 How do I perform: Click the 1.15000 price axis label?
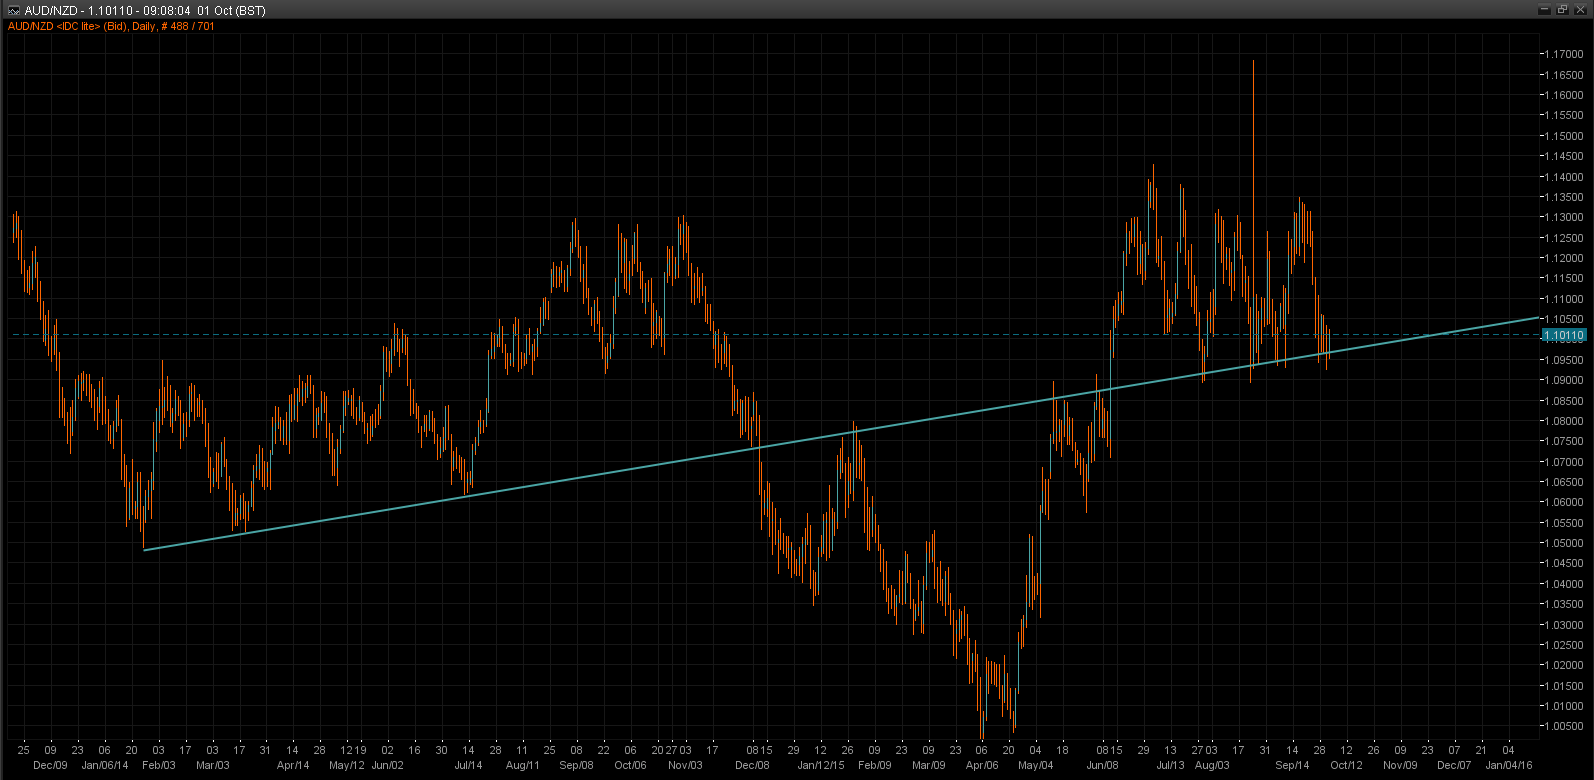[1565, 136]
